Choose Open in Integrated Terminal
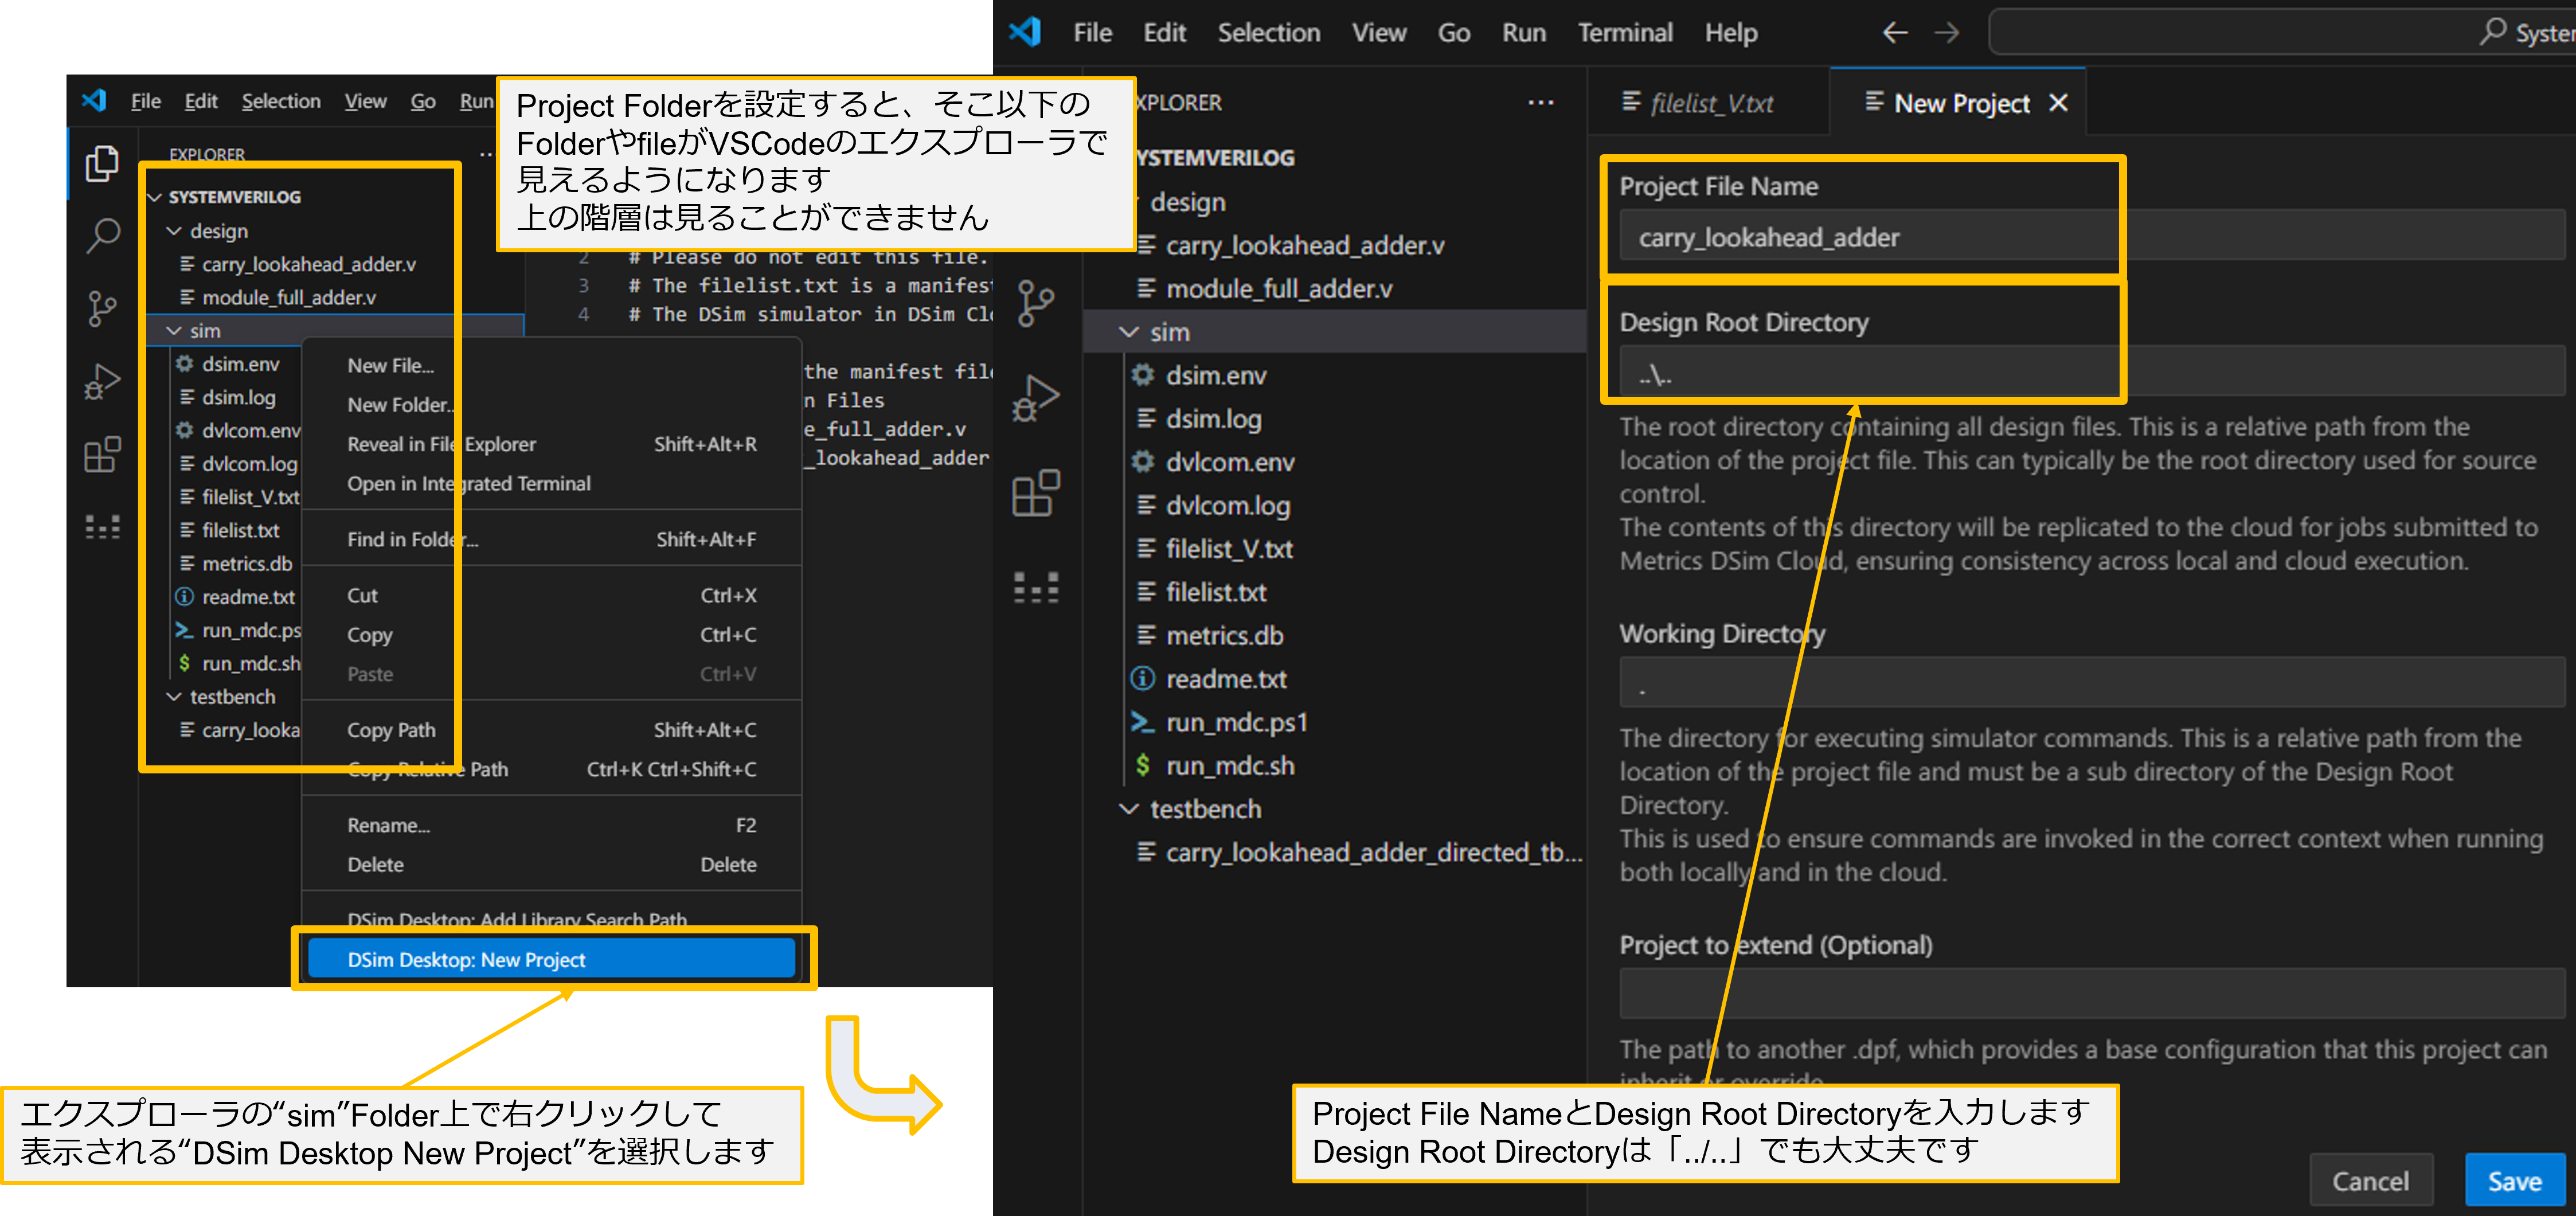2576x1216 pixels. (x=552, y=483)
